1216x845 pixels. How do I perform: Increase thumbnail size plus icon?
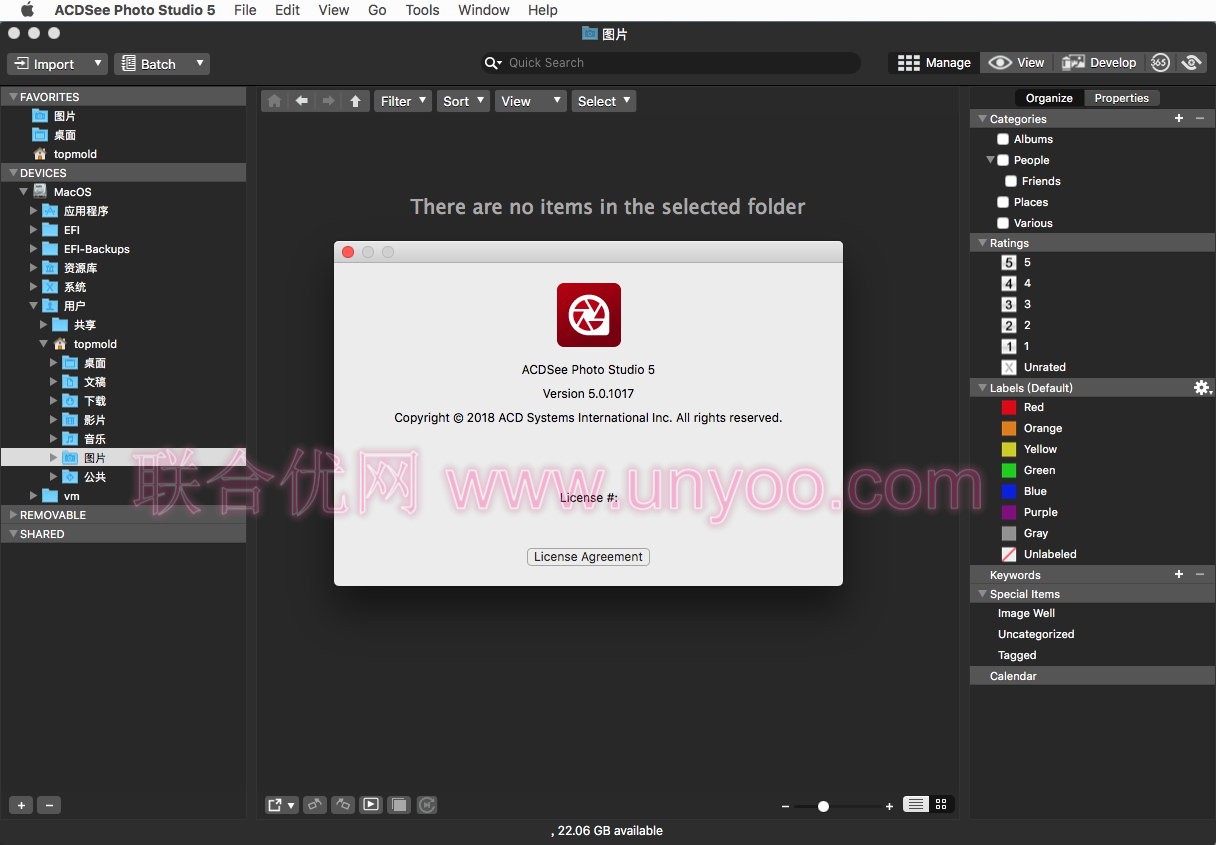point(889,806)
